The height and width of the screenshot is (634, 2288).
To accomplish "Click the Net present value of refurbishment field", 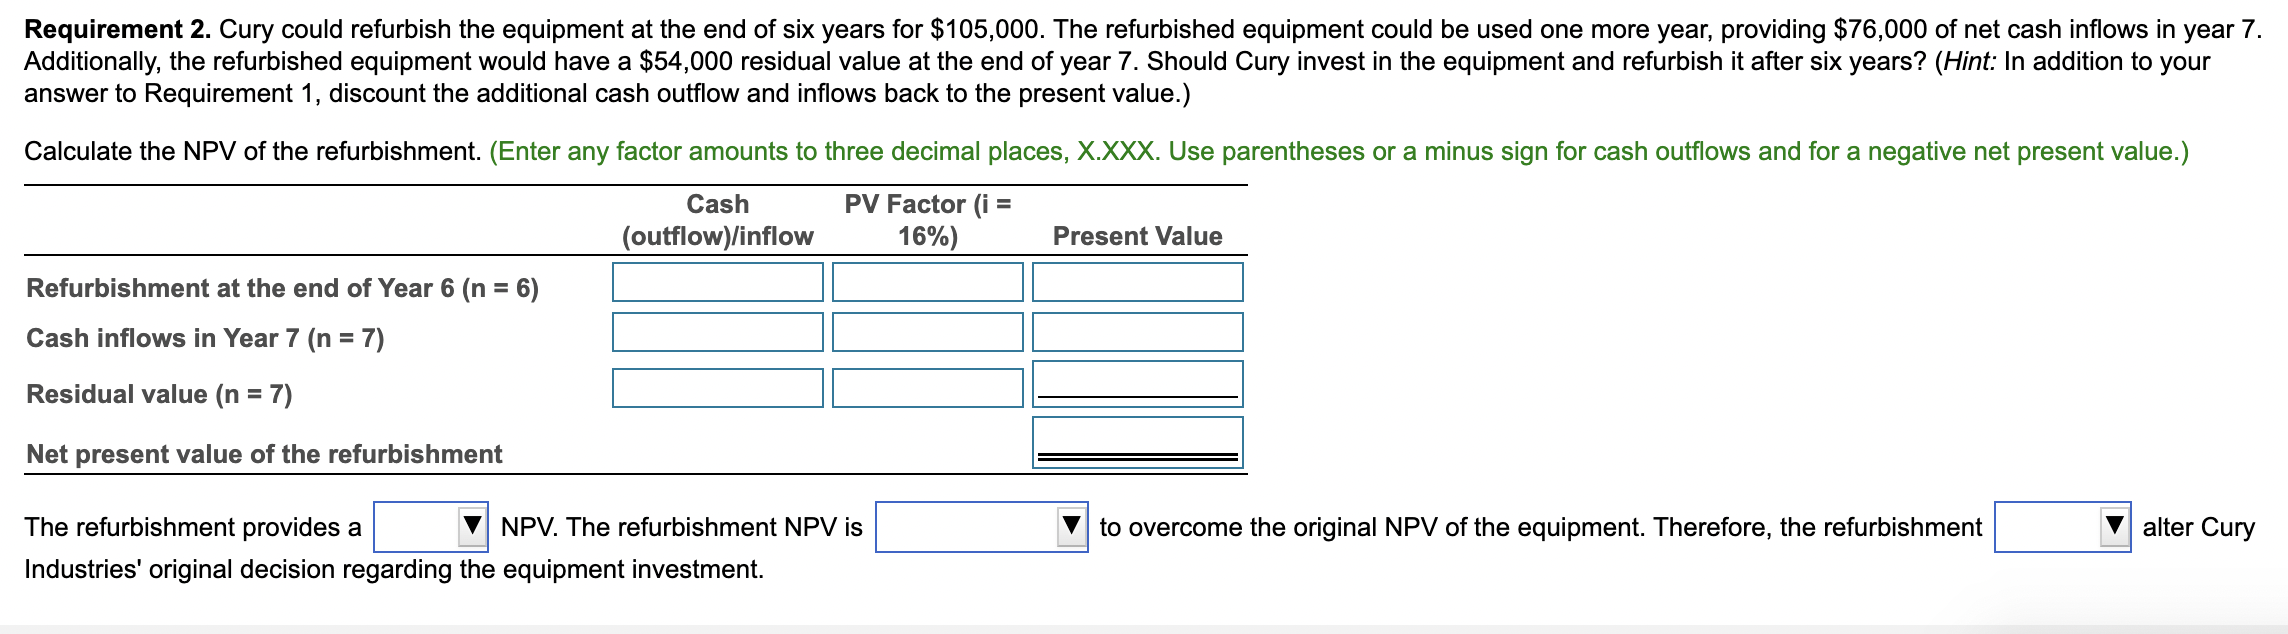I will pos(1136,438).
